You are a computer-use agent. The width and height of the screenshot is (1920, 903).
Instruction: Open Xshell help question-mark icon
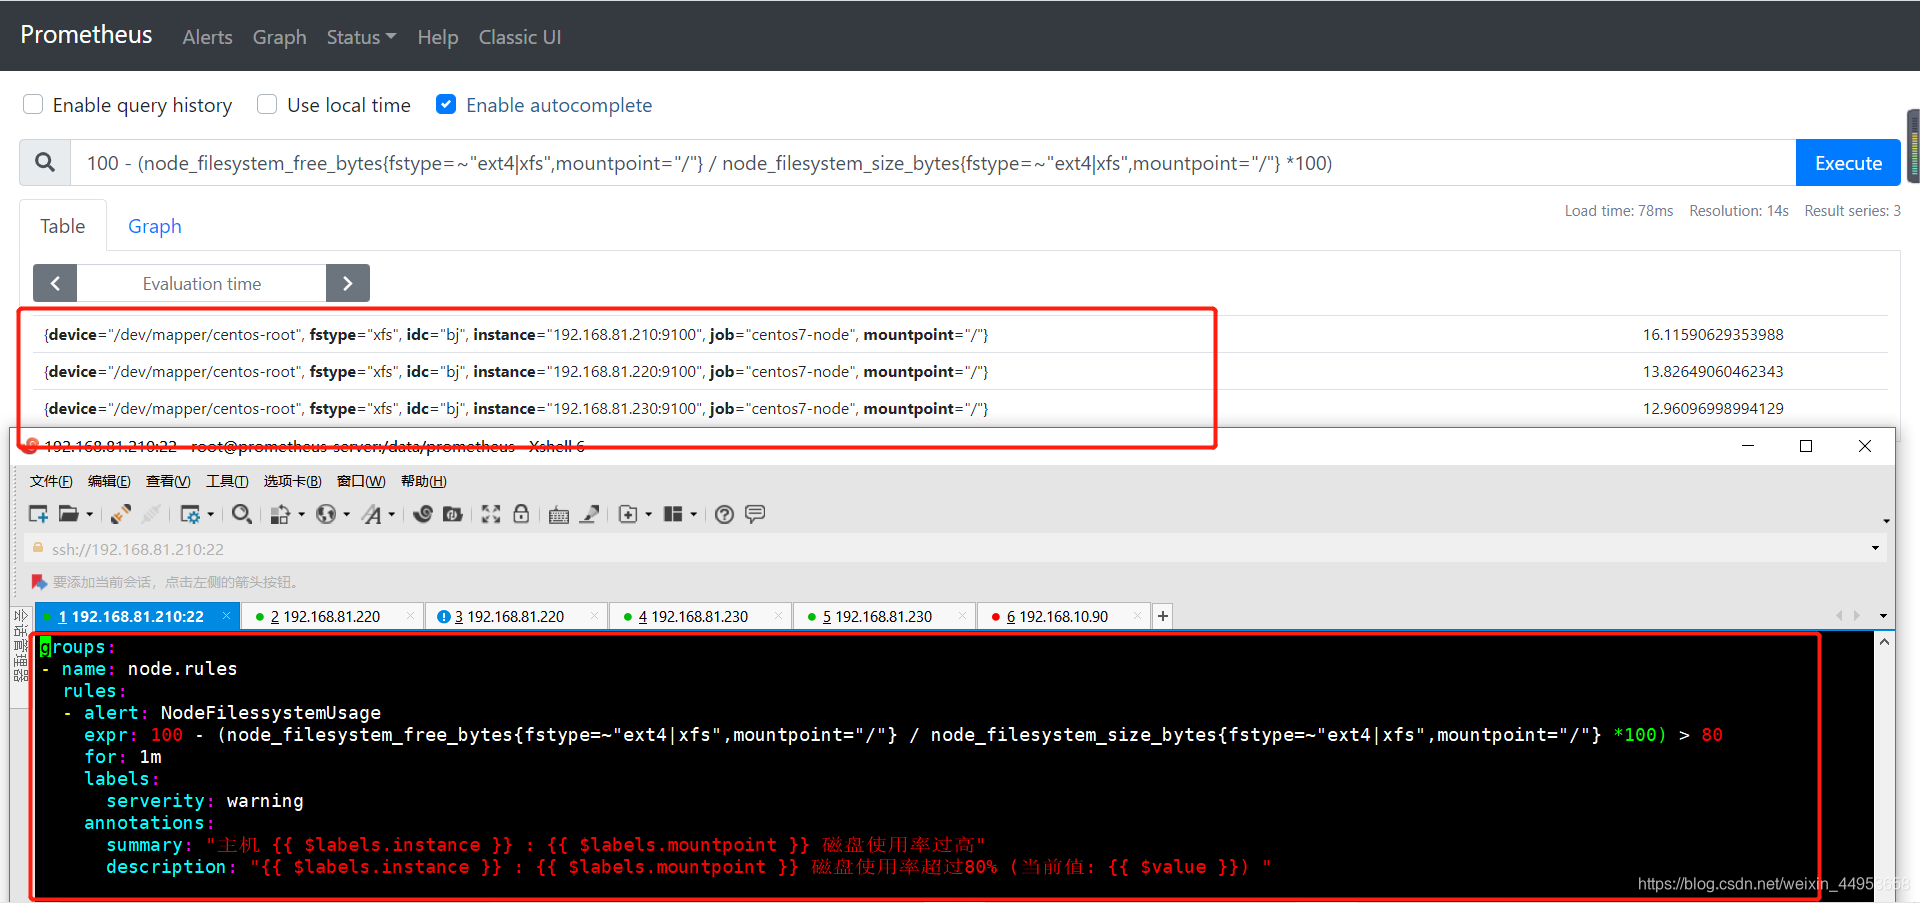click(x=725, y=514)
